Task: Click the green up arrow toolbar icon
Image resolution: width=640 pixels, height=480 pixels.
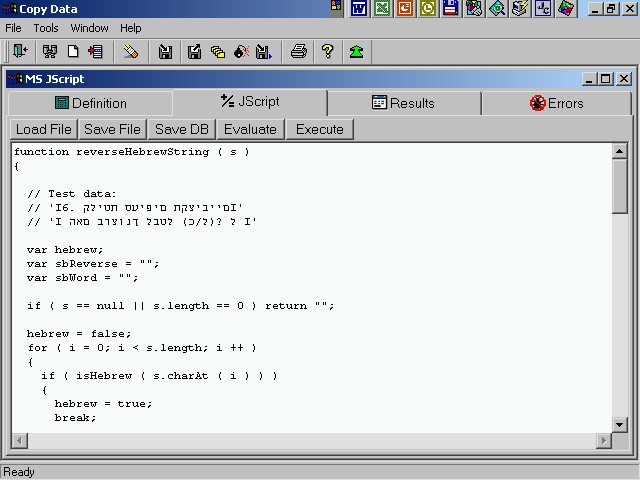Action: pyautogui.click(x=357, y=51)
